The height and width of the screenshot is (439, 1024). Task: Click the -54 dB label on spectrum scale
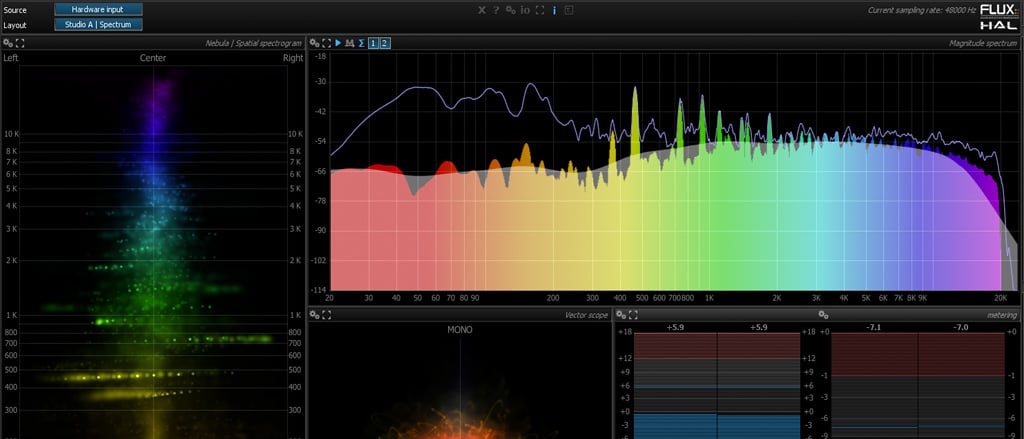pyautogui.click(x=320, y=141)
